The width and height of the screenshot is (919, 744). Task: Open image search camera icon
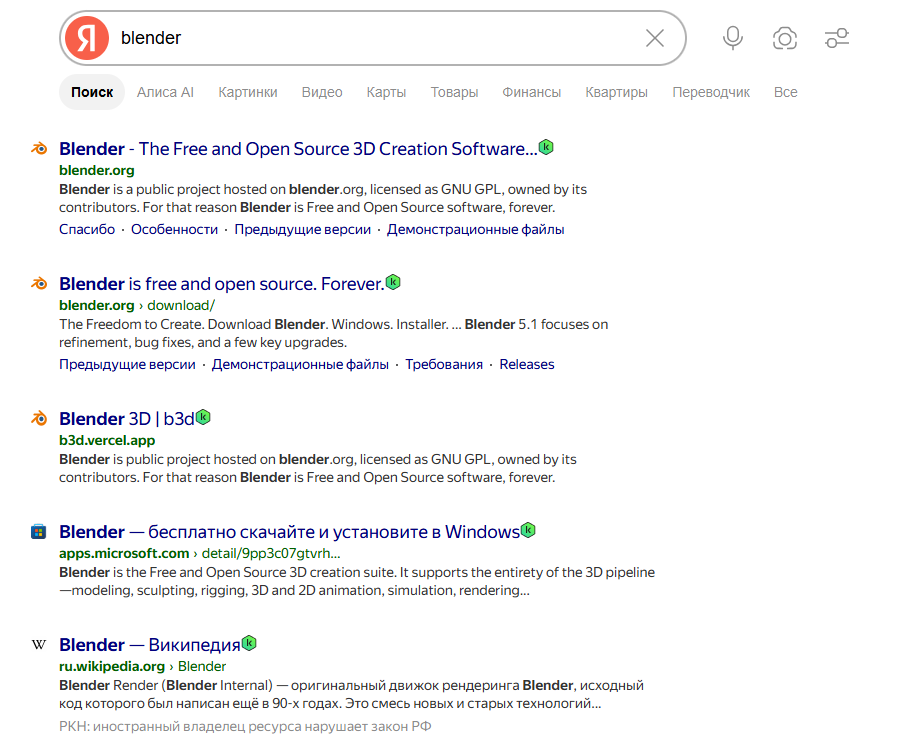tap(785, 38)
